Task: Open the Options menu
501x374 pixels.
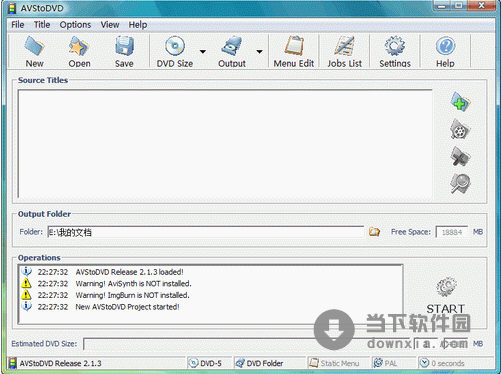Action: pyautogui.click(x=75, y=25)
